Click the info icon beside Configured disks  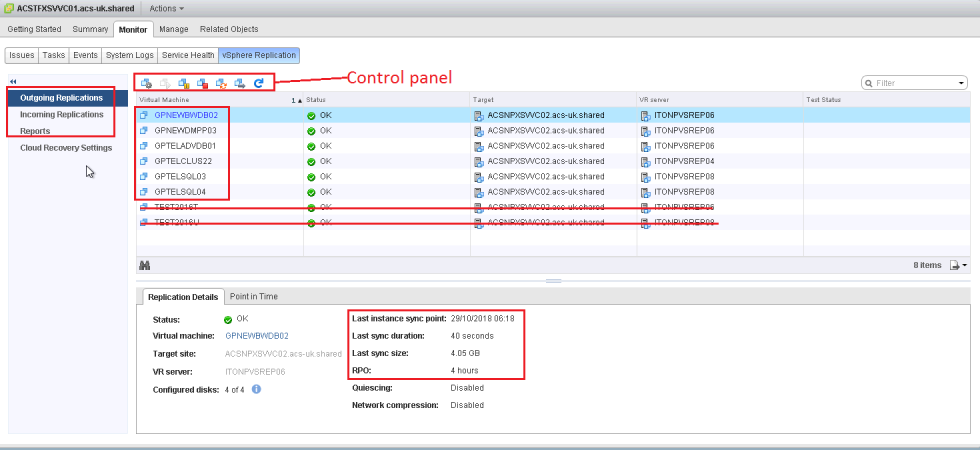coord(256,388)
